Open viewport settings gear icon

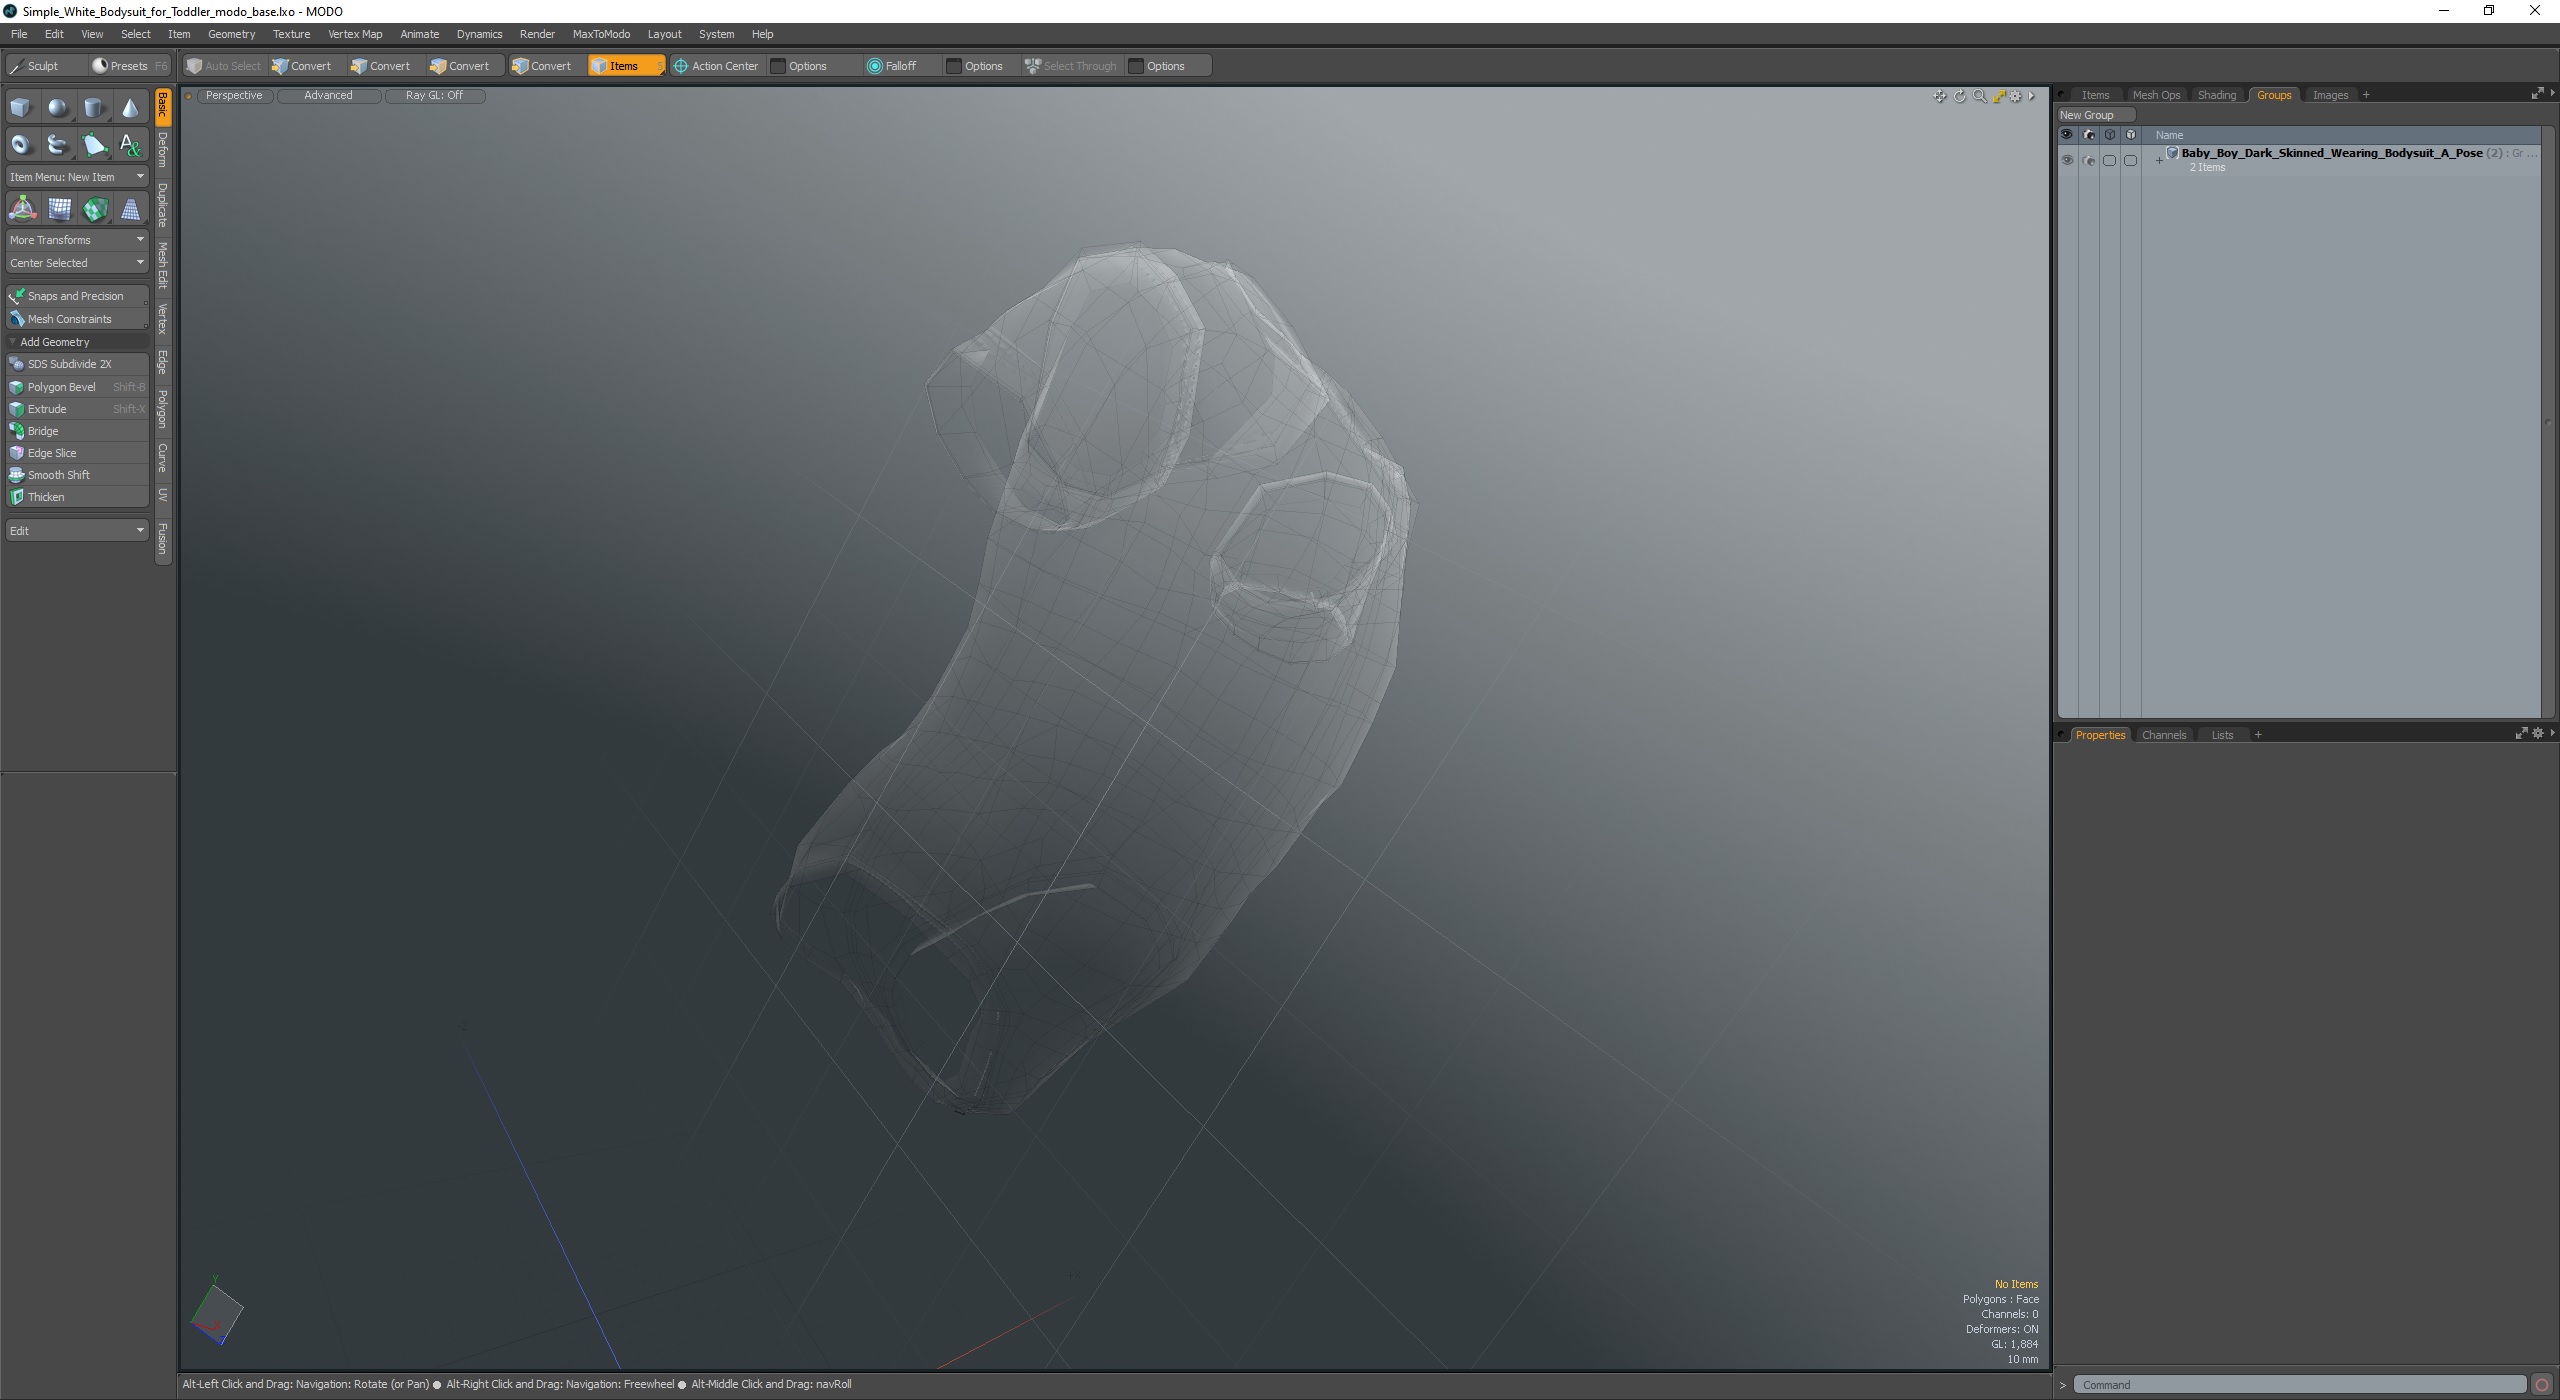pos(2015,96)
